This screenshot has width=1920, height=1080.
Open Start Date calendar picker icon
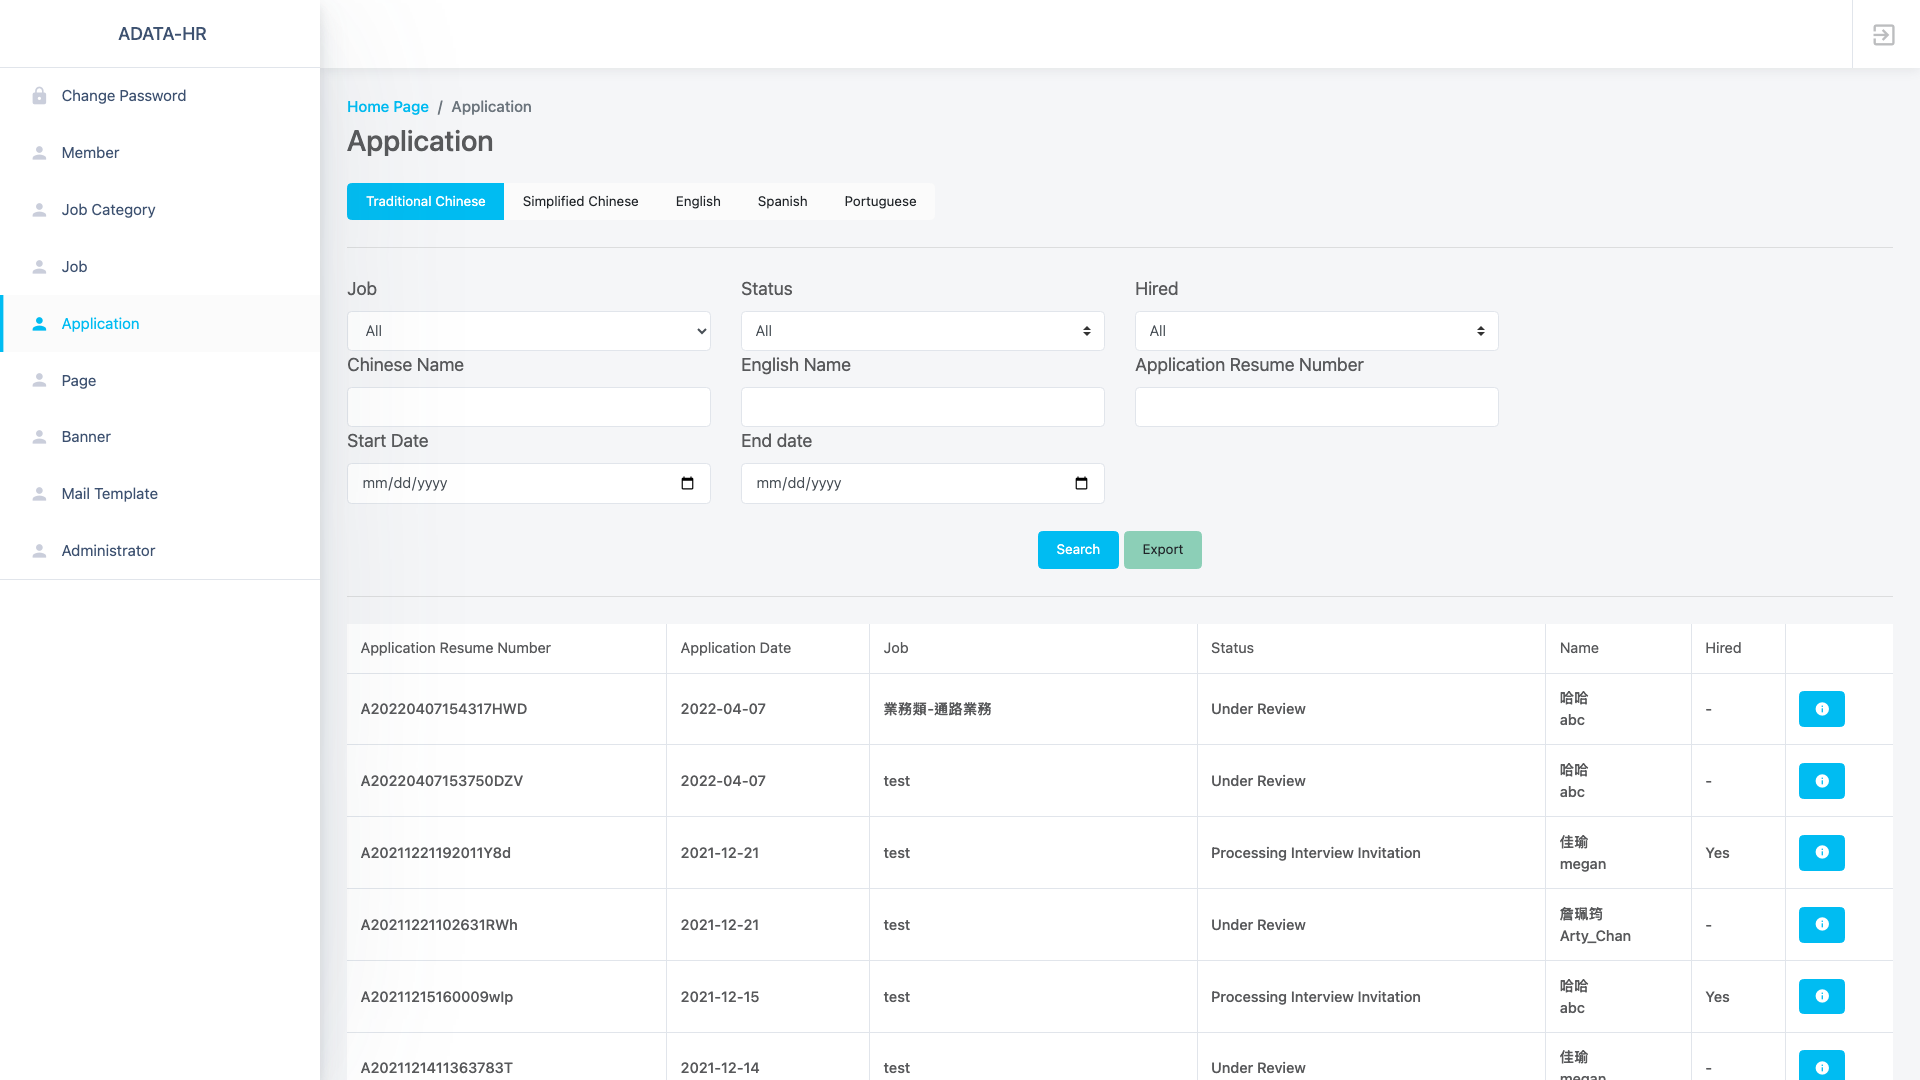point(687,484)
